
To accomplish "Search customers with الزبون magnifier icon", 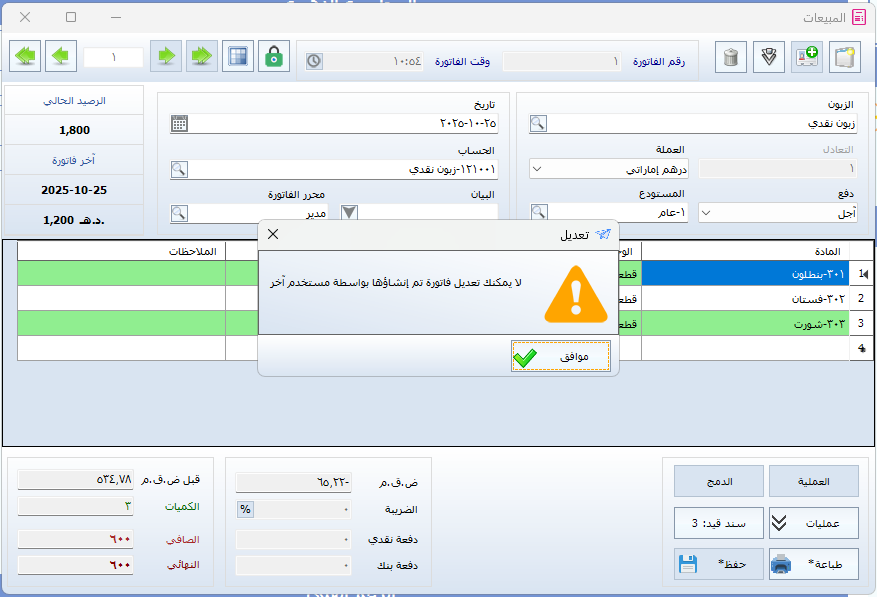I will pos(539,124).
